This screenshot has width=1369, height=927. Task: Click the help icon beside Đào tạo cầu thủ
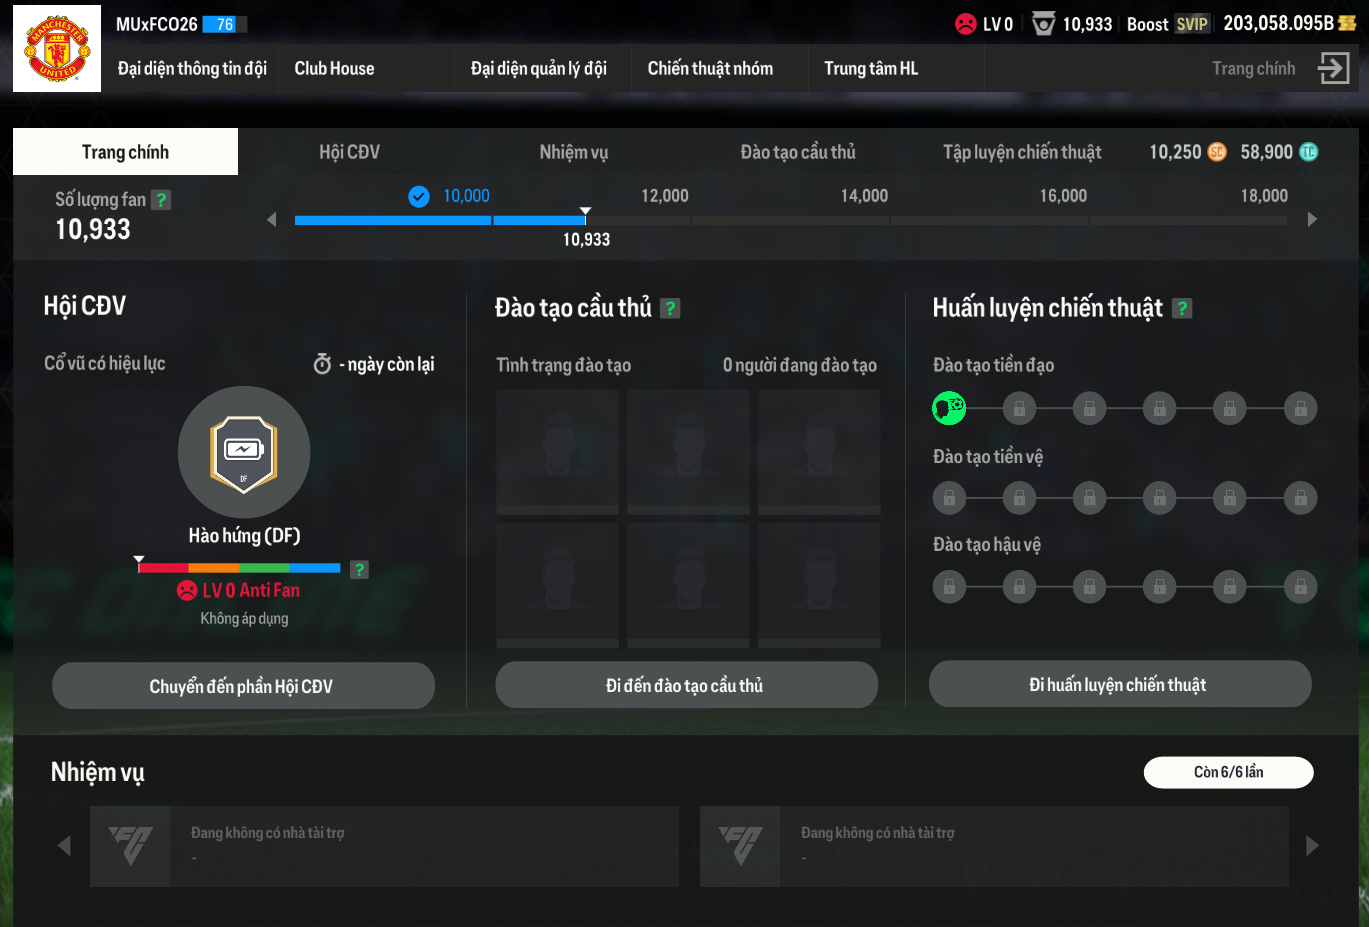(x=671, y=309)
